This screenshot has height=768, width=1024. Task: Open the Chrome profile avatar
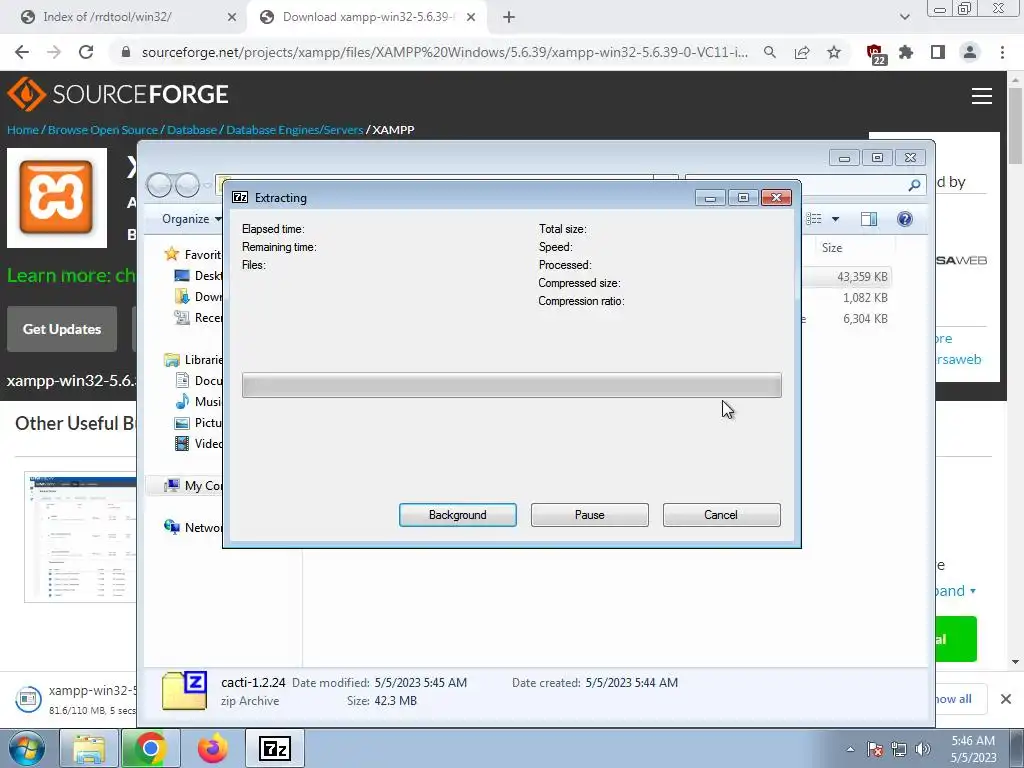[x=970, y=52]
